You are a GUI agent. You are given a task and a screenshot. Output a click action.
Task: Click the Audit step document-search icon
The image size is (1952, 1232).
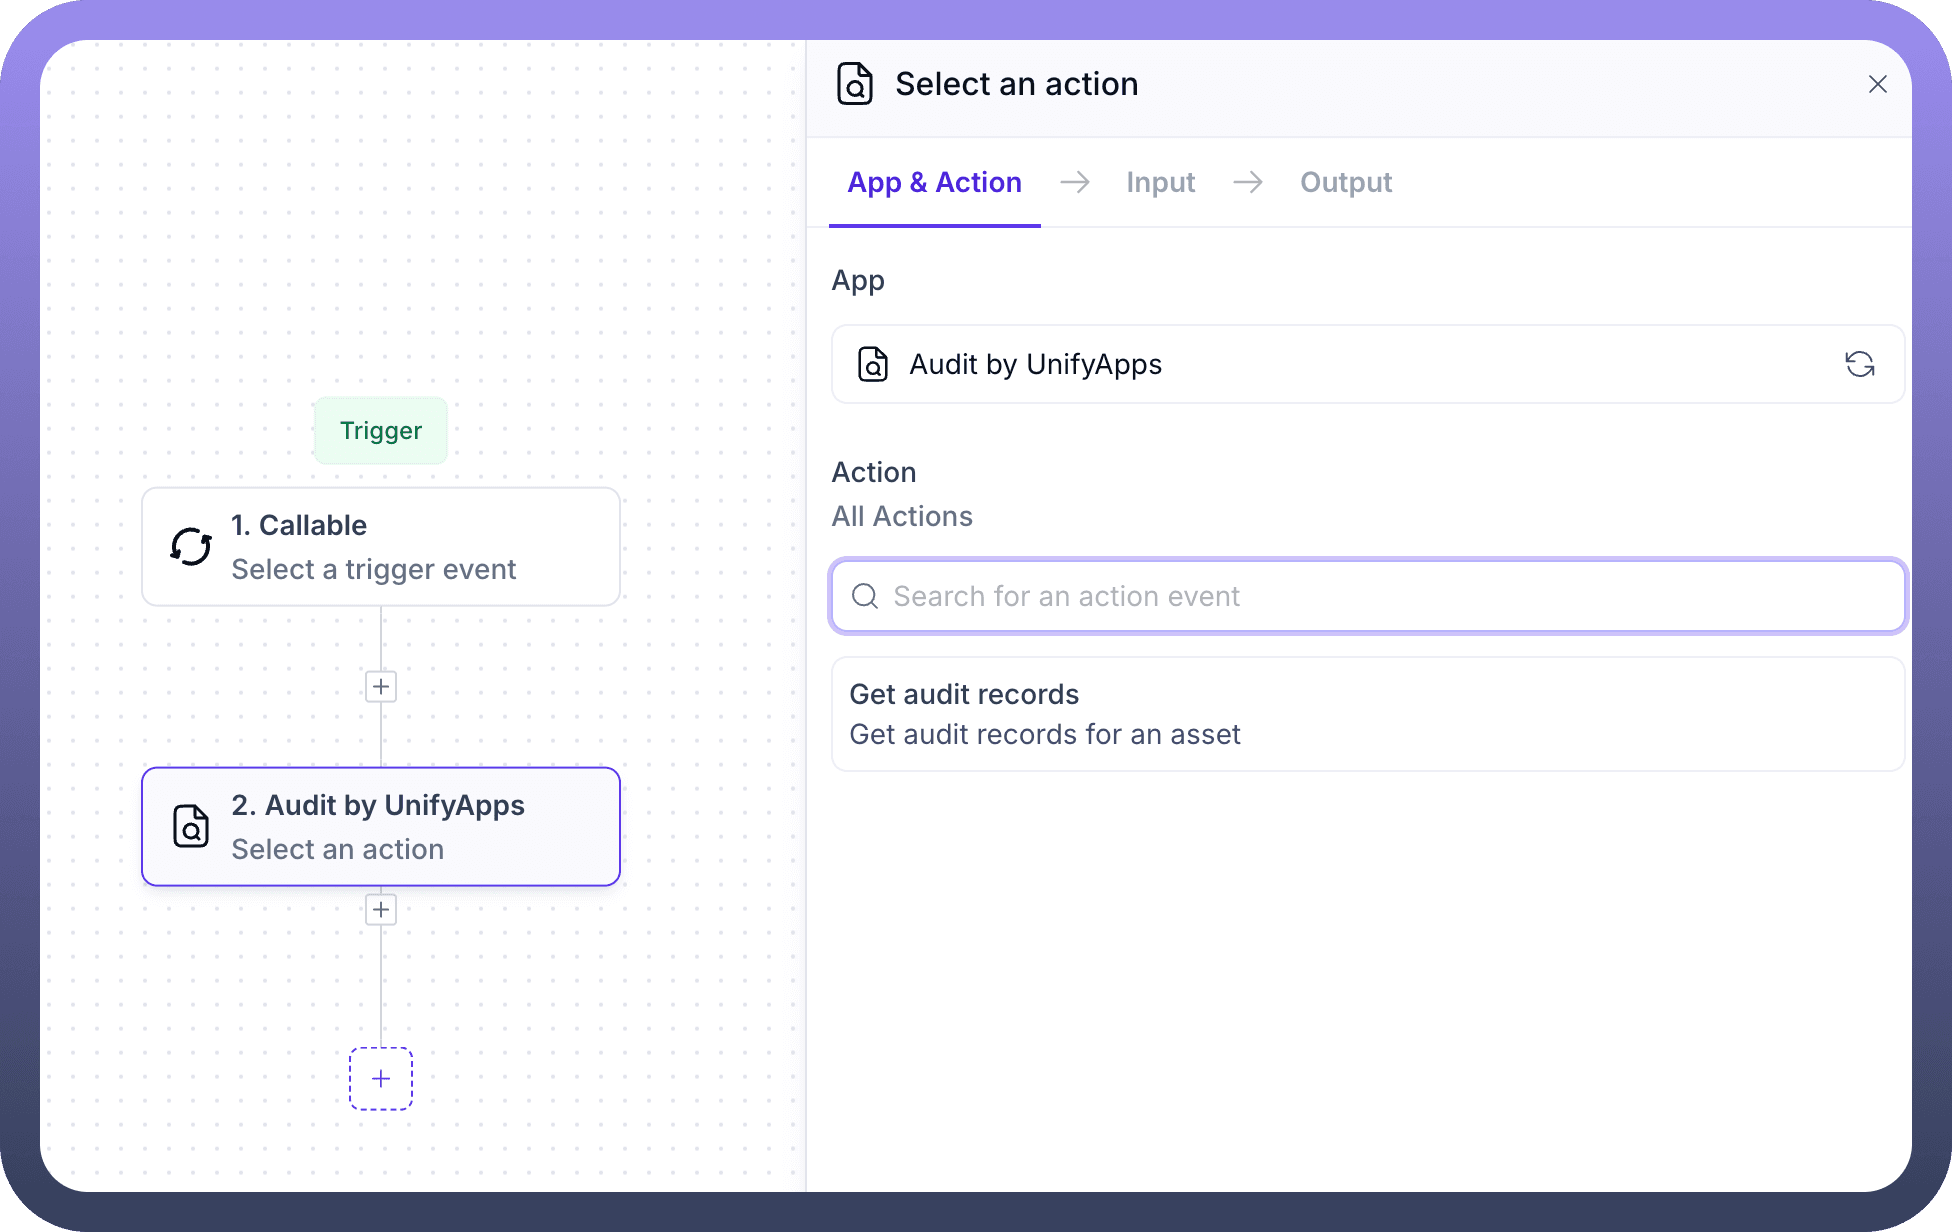[x=191, y=826]
